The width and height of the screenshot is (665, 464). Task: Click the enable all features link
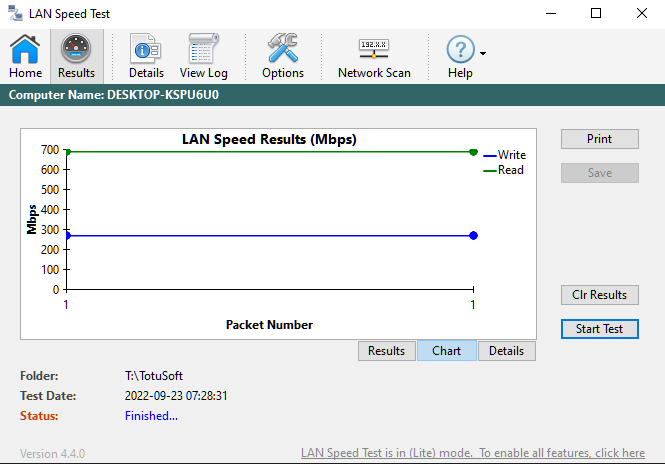tap(473, 453)
